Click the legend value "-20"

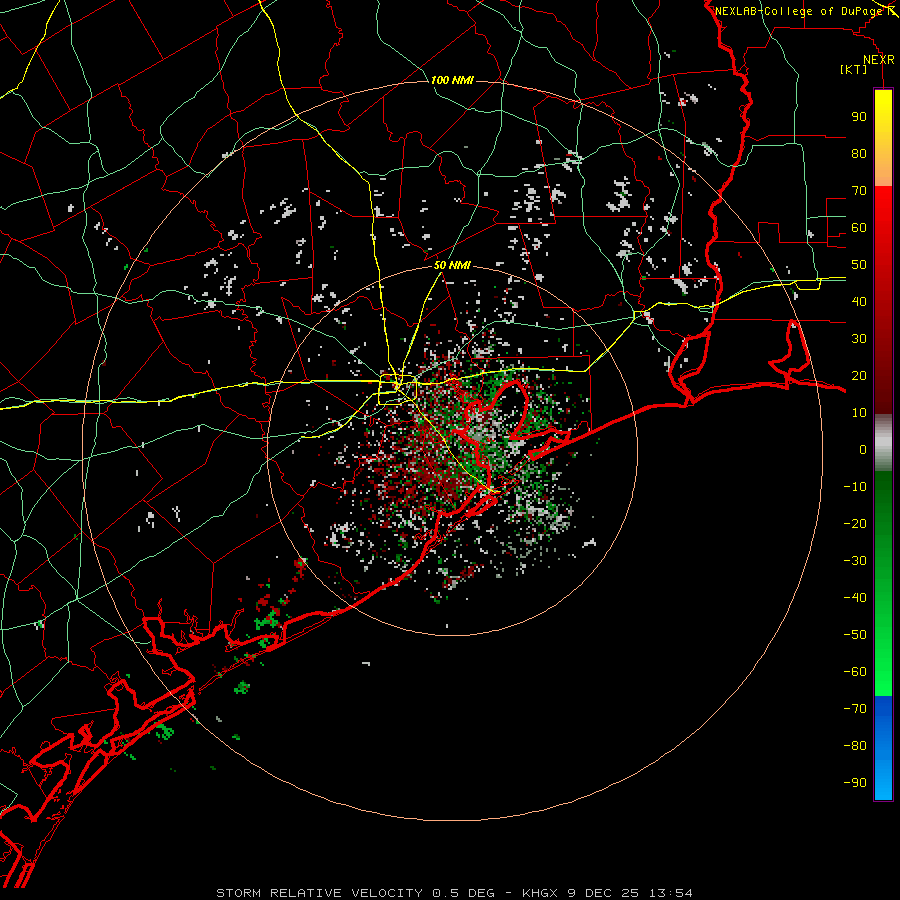click(x=855, y=523)
